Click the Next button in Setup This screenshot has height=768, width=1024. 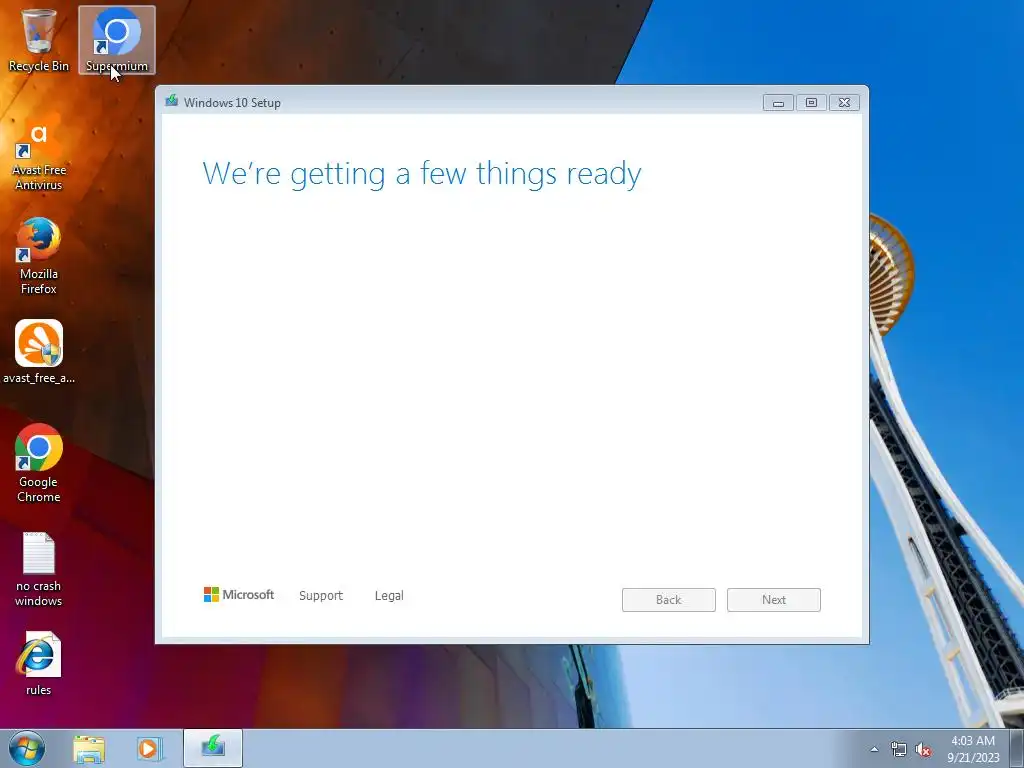pyautogui.click(x=774, y=600)
